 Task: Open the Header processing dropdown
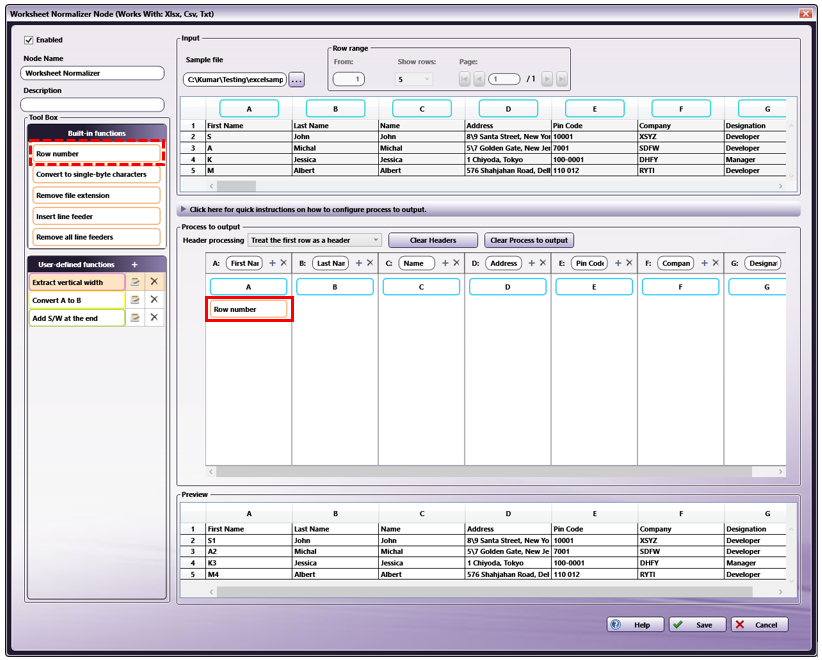coord(315,240)
